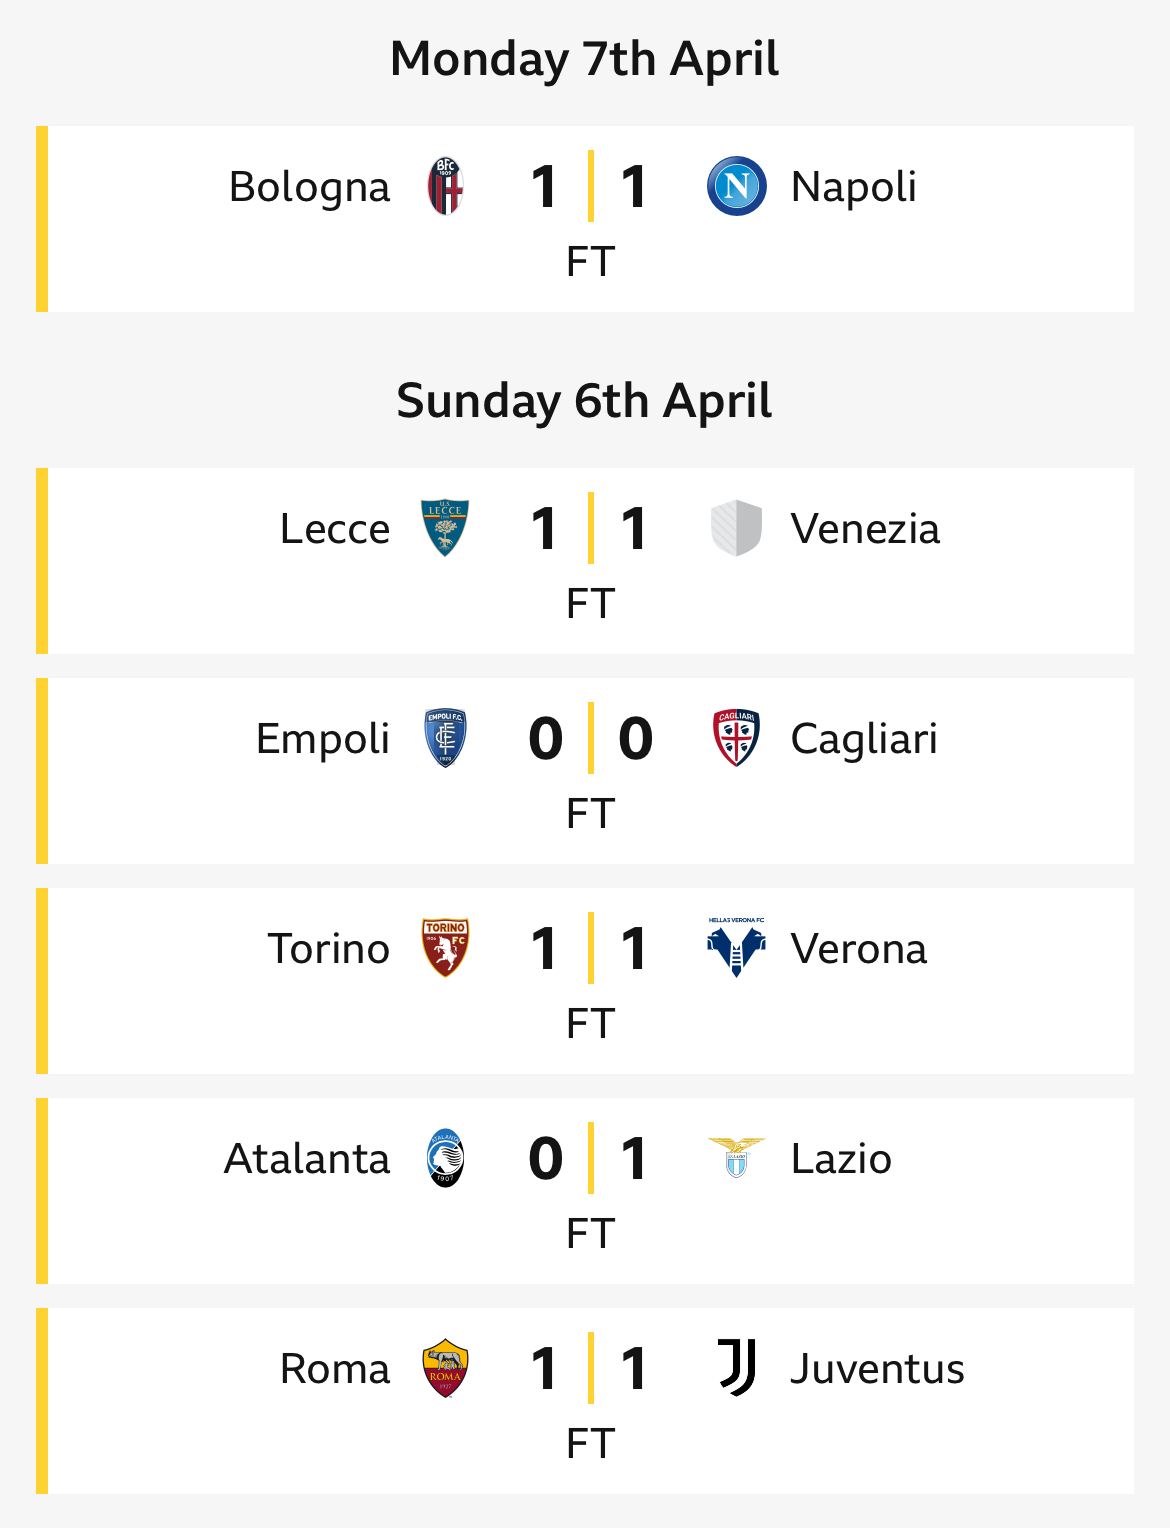1170x1528 pixels.
Task: Open the Bologna team name link
Action: point(309,188)
